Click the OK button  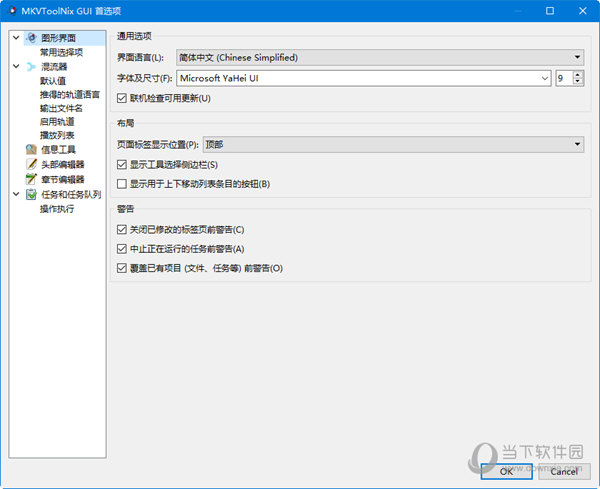point(507,471)
